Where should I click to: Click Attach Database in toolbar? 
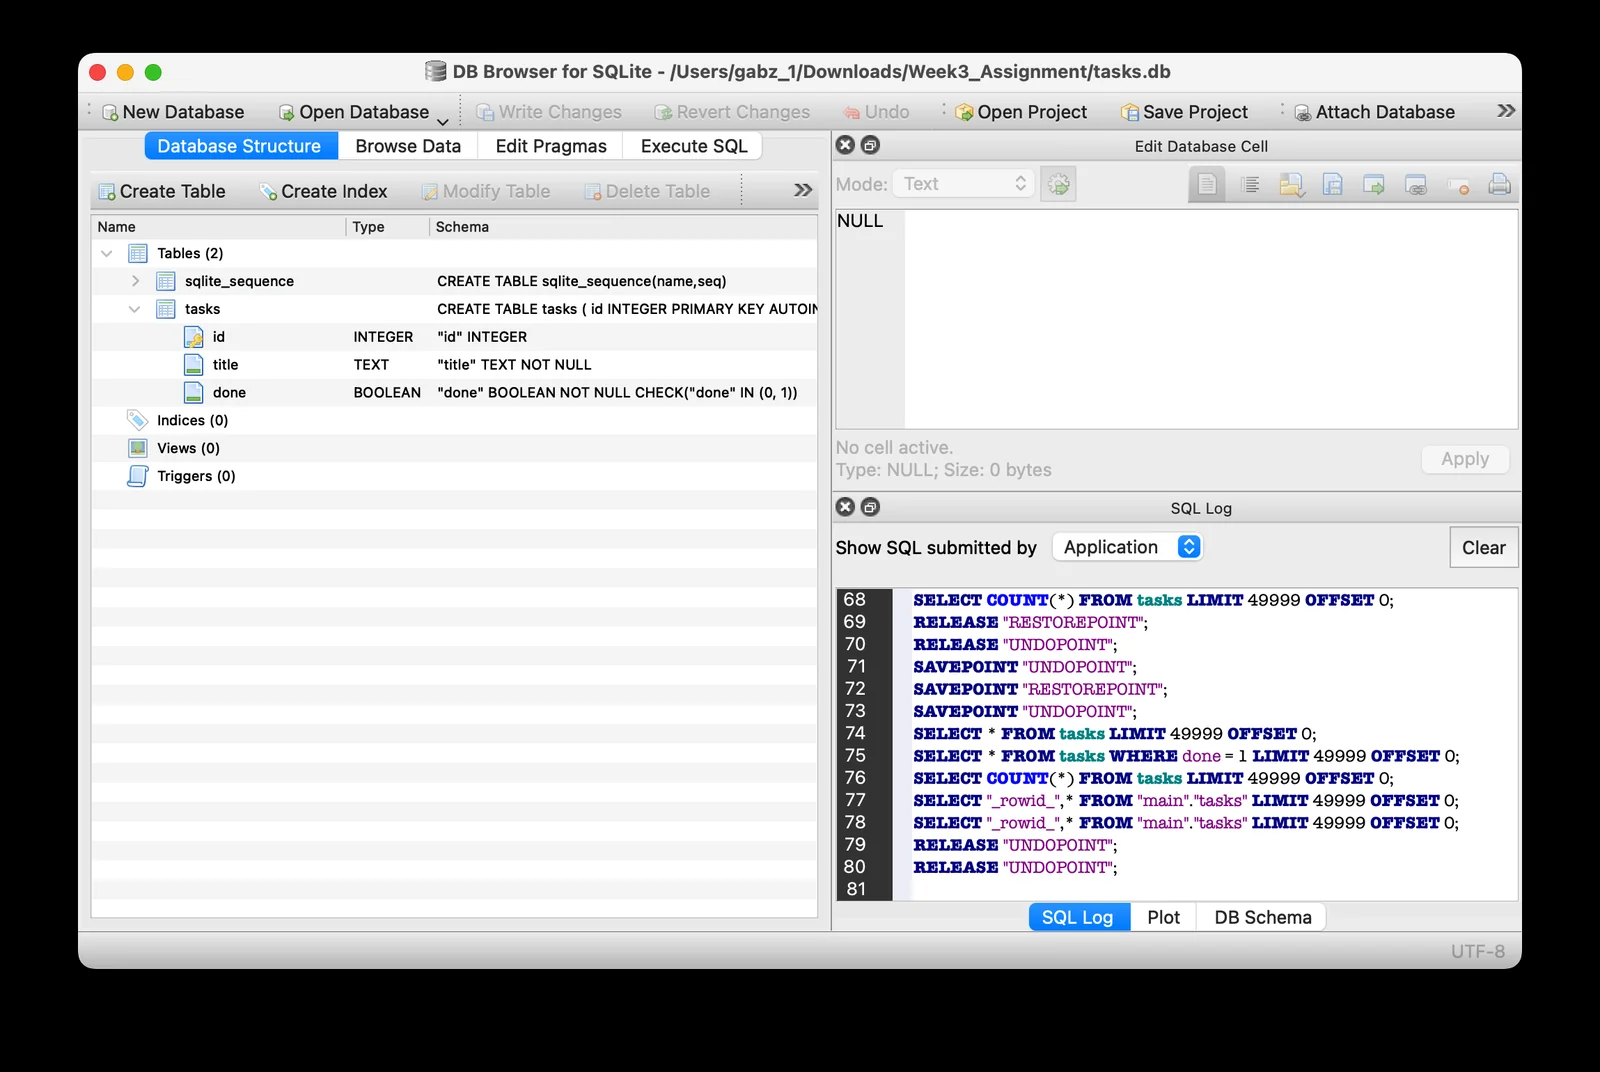1374,112
